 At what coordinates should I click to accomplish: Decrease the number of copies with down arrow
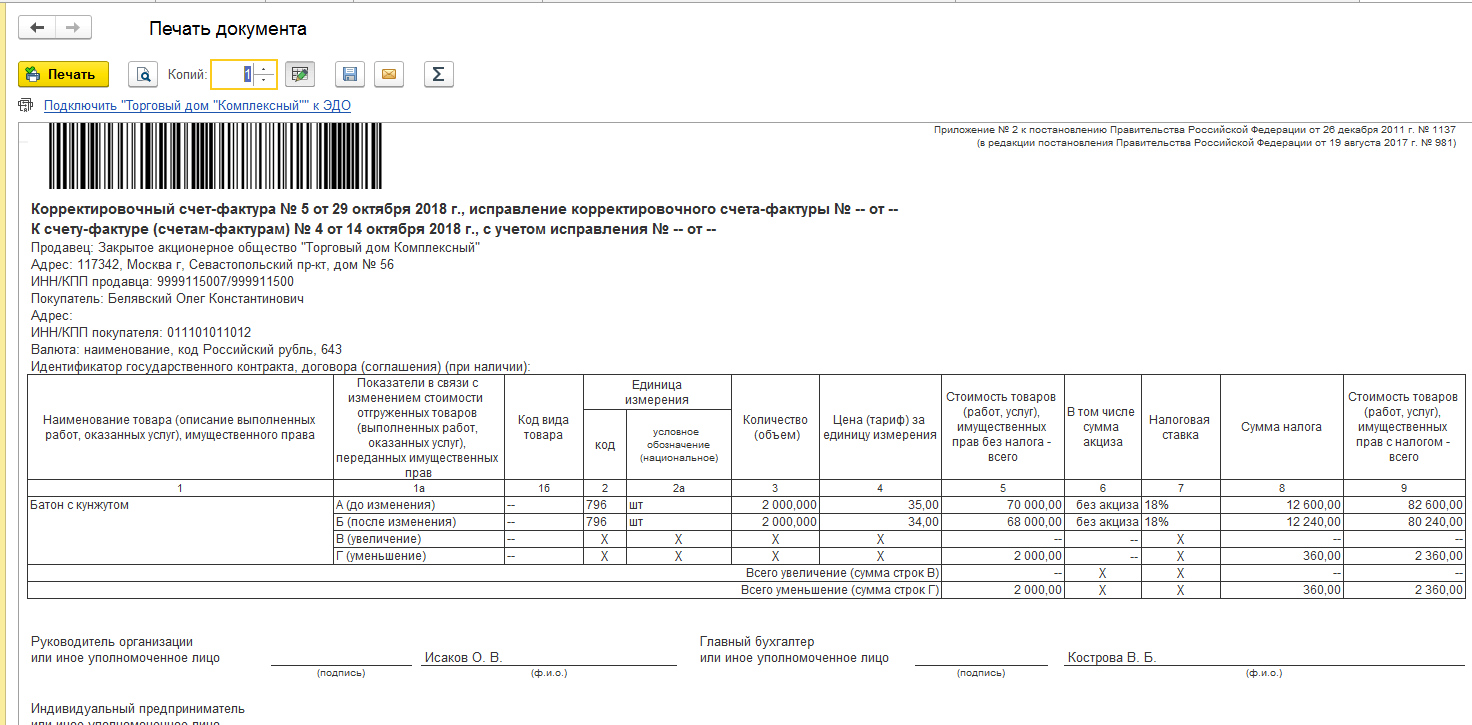point(264,80)
